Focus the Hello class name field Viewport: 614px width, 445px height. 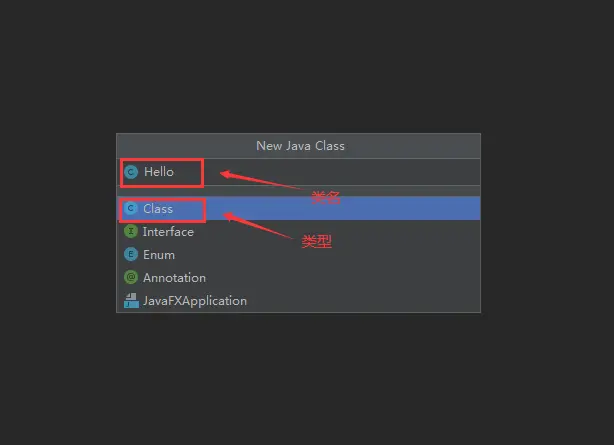tap(299, 172)
